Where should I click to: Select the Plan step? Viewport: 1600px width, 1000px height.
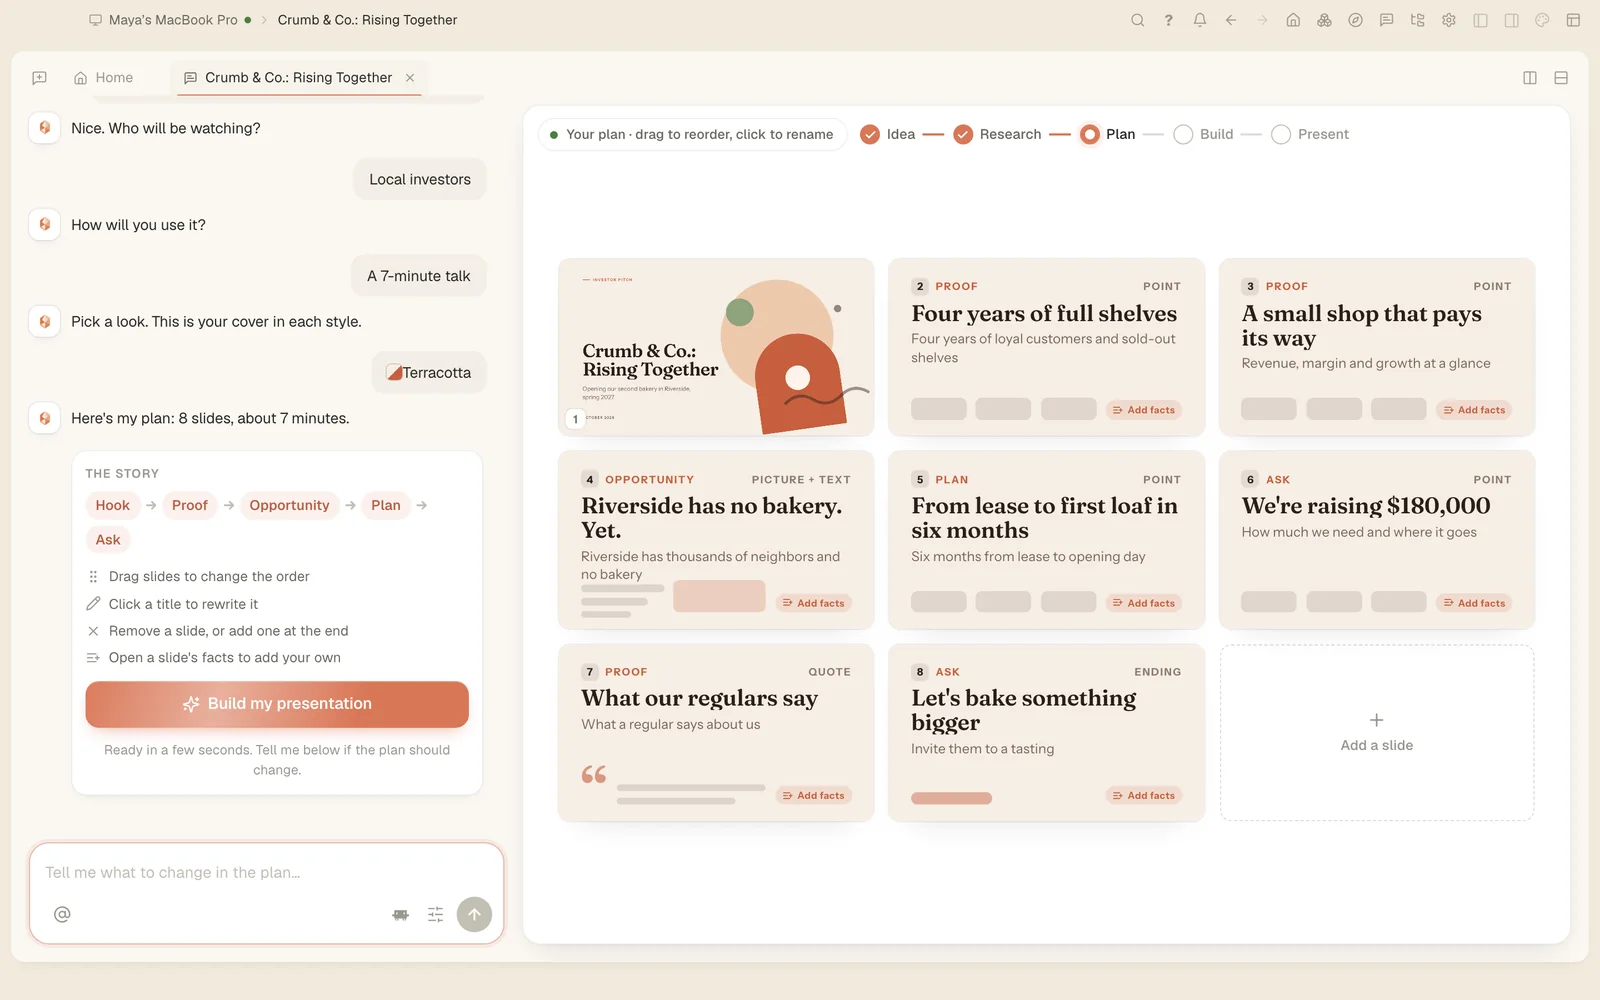click(x=1107, y=134)
